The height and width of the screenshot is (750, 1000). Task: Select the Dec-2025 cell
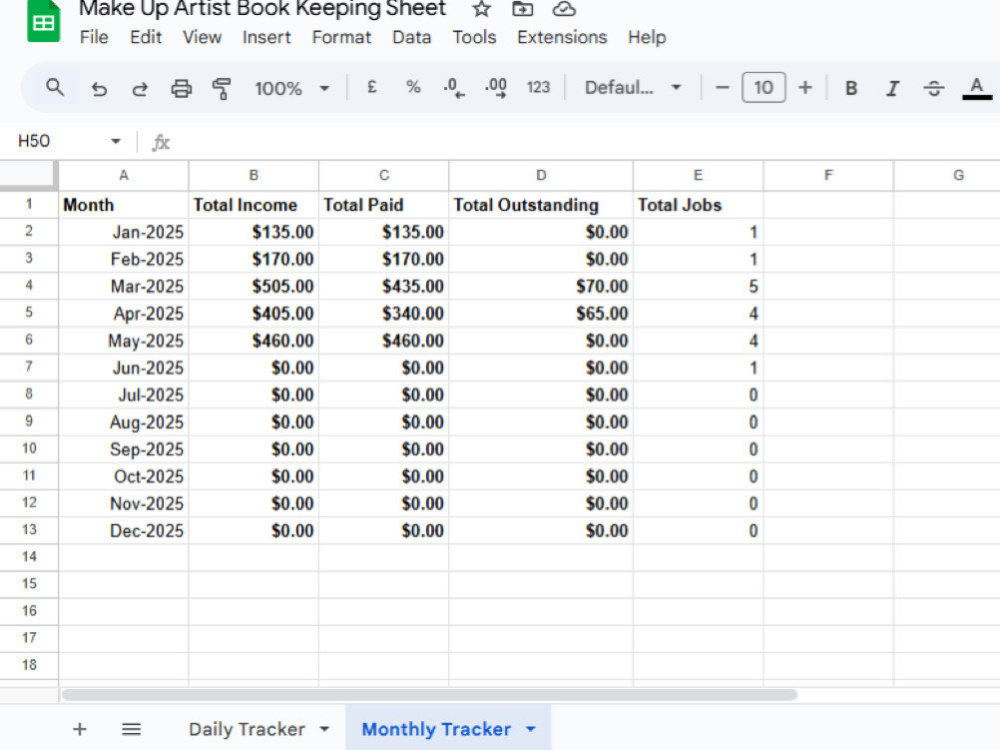click(124, 531)
